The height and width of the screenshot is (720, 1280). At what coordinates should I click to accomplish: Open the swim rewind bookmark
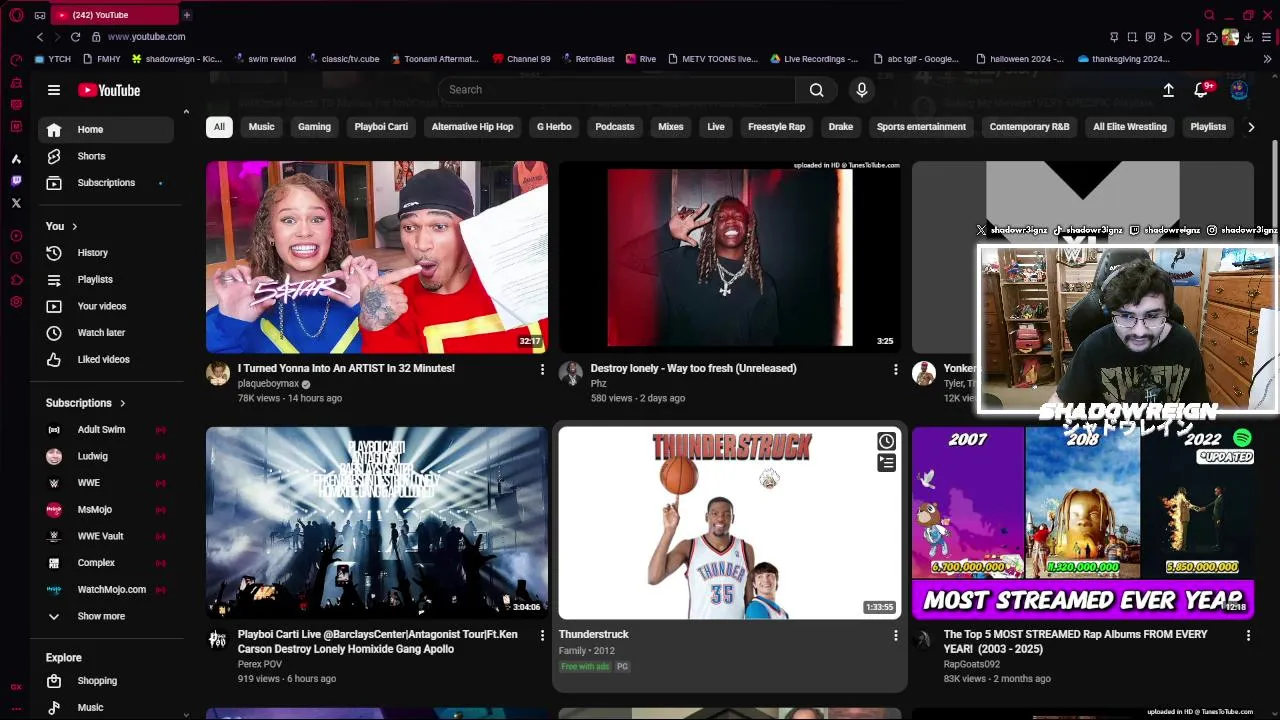[x=265, y=59]
